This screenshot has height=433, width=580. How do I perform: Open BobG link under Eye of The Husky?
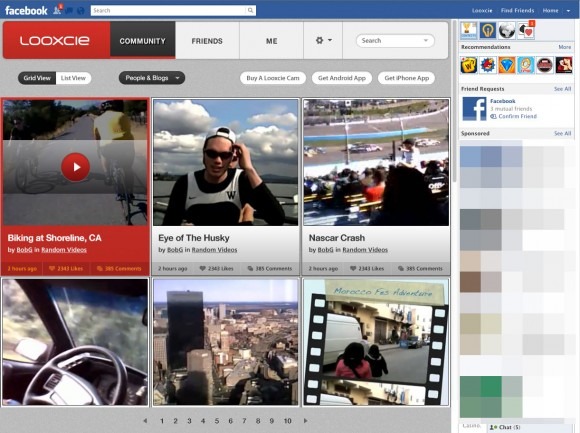(175, 250)
